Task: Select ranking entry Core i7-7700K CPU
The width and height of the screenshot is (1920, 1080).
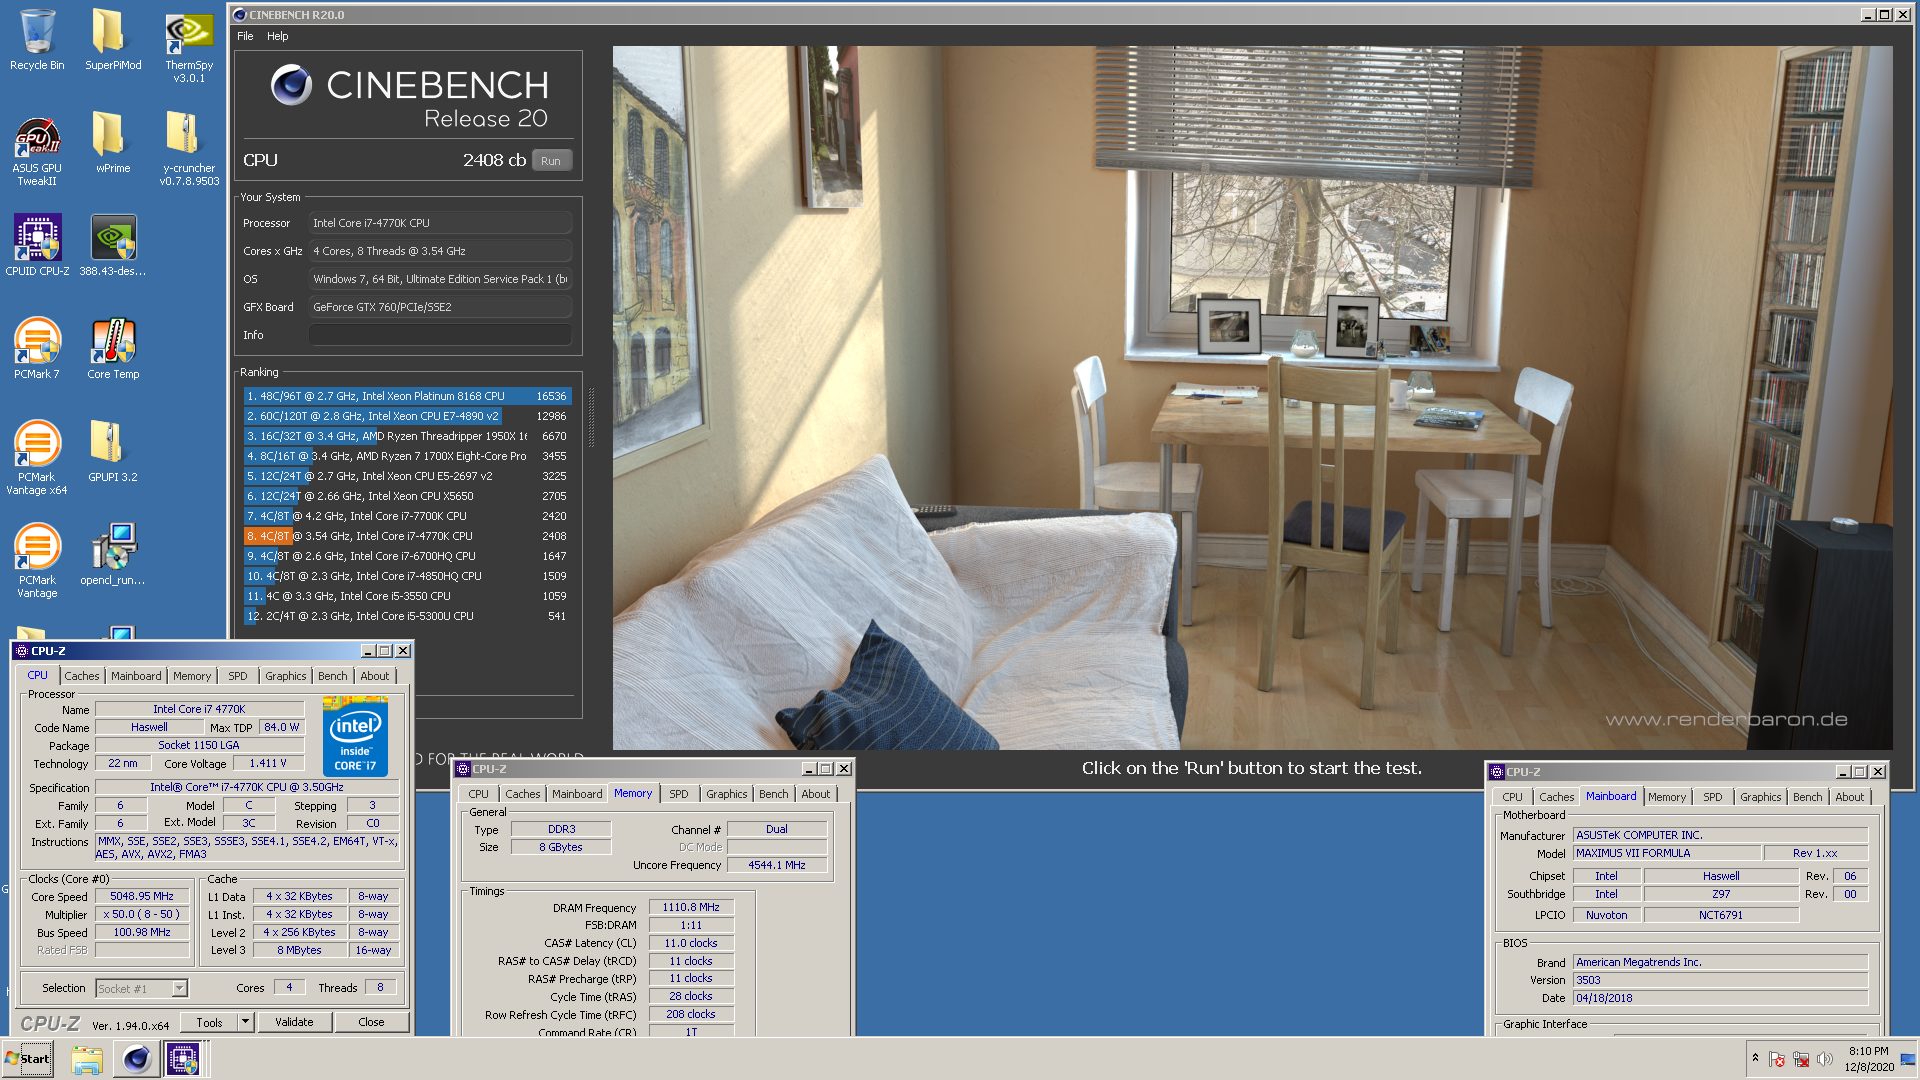Action: pyautogui.click(x=407, y=516)
